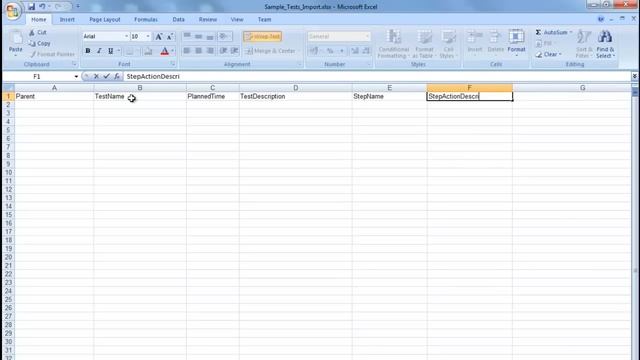Save the workbook from Quick Access toolbar
The image size is (640, 360).
pos(31,7)
